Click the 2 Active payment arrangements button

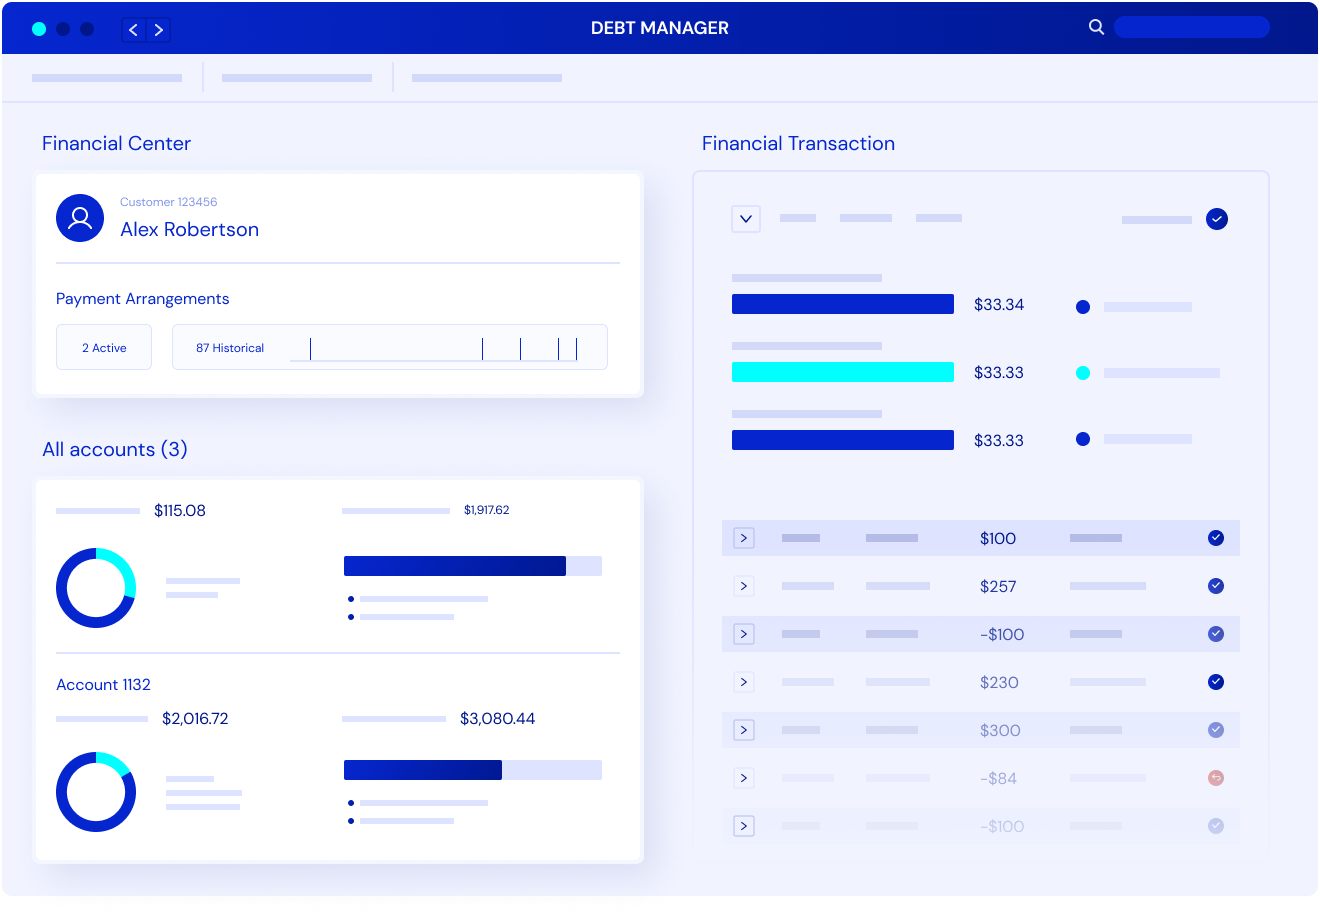point(104,347)
